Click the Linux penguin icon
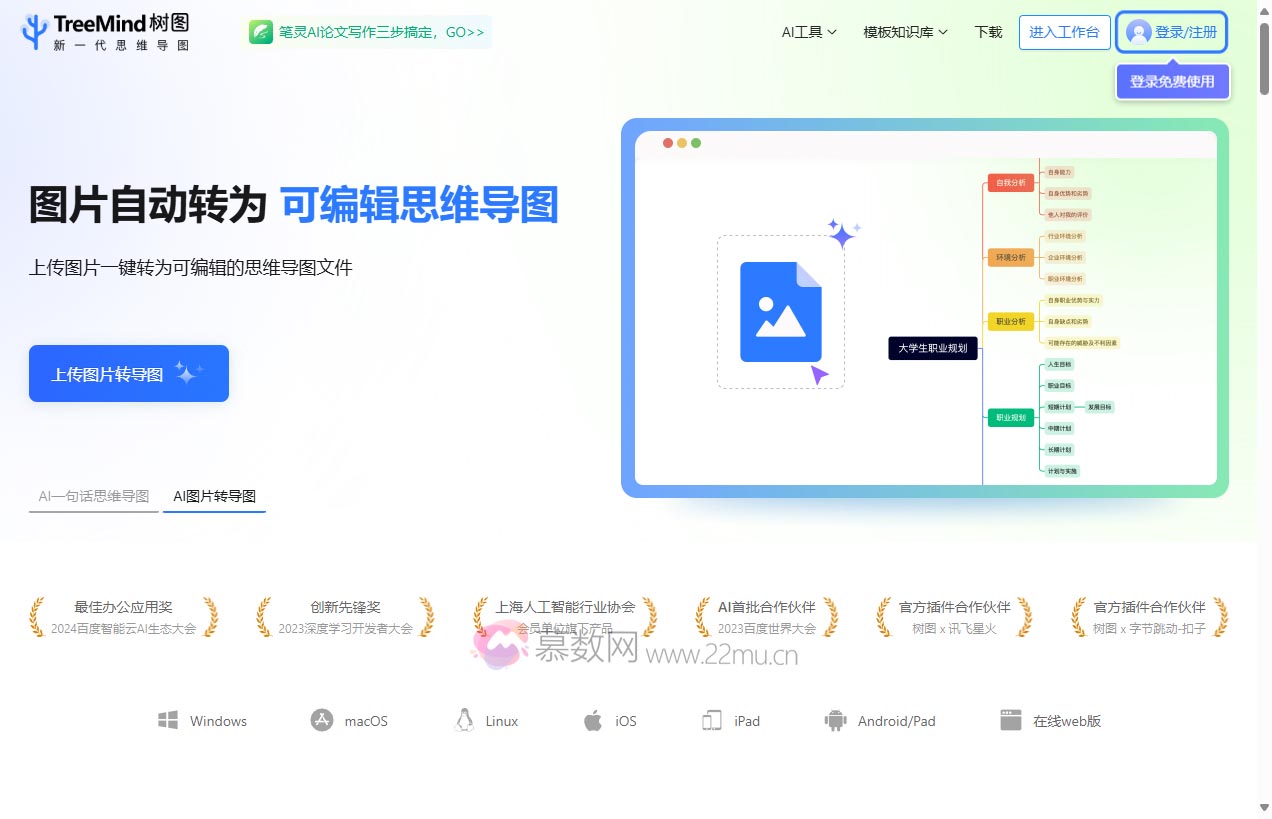Screen dimensions: 1272x819 click(463, 719)
